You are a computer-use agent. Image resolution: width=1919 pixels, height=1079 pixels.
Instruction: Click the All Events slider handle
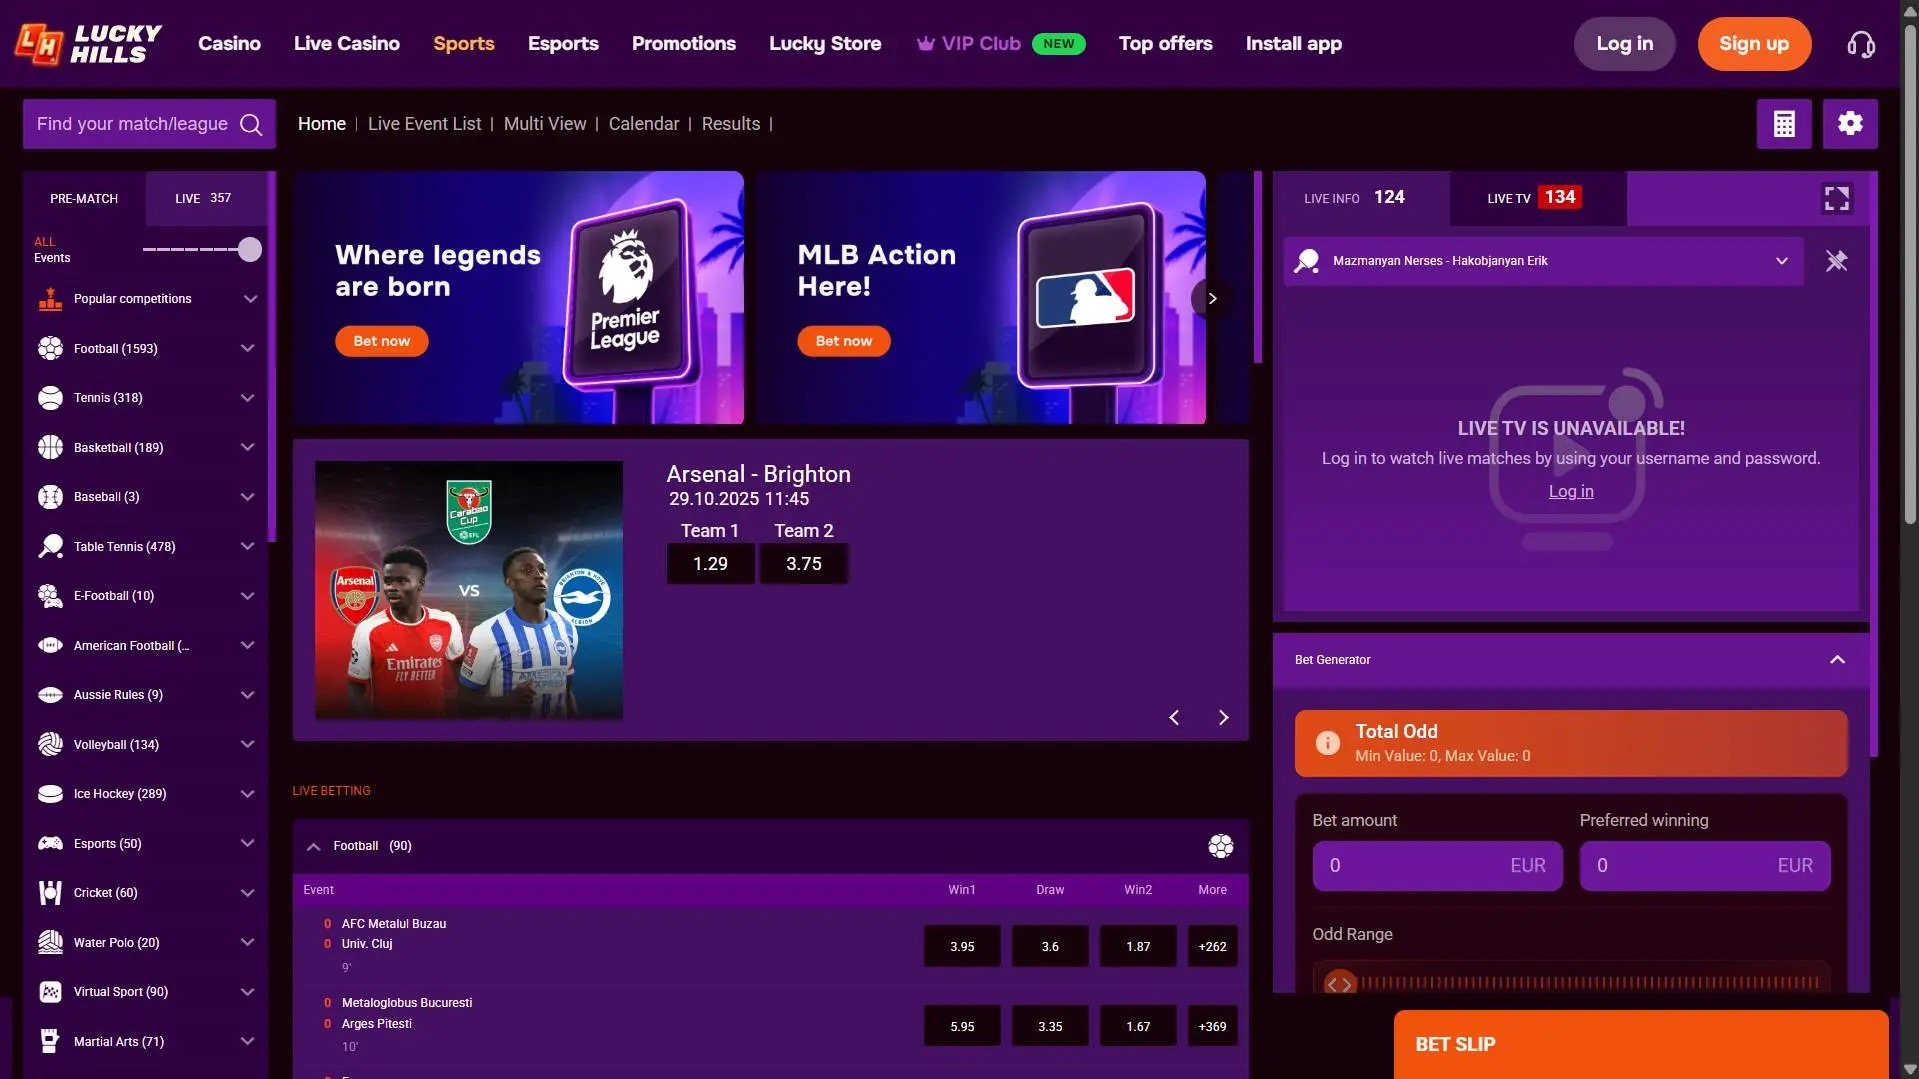(x=250, y=249)
